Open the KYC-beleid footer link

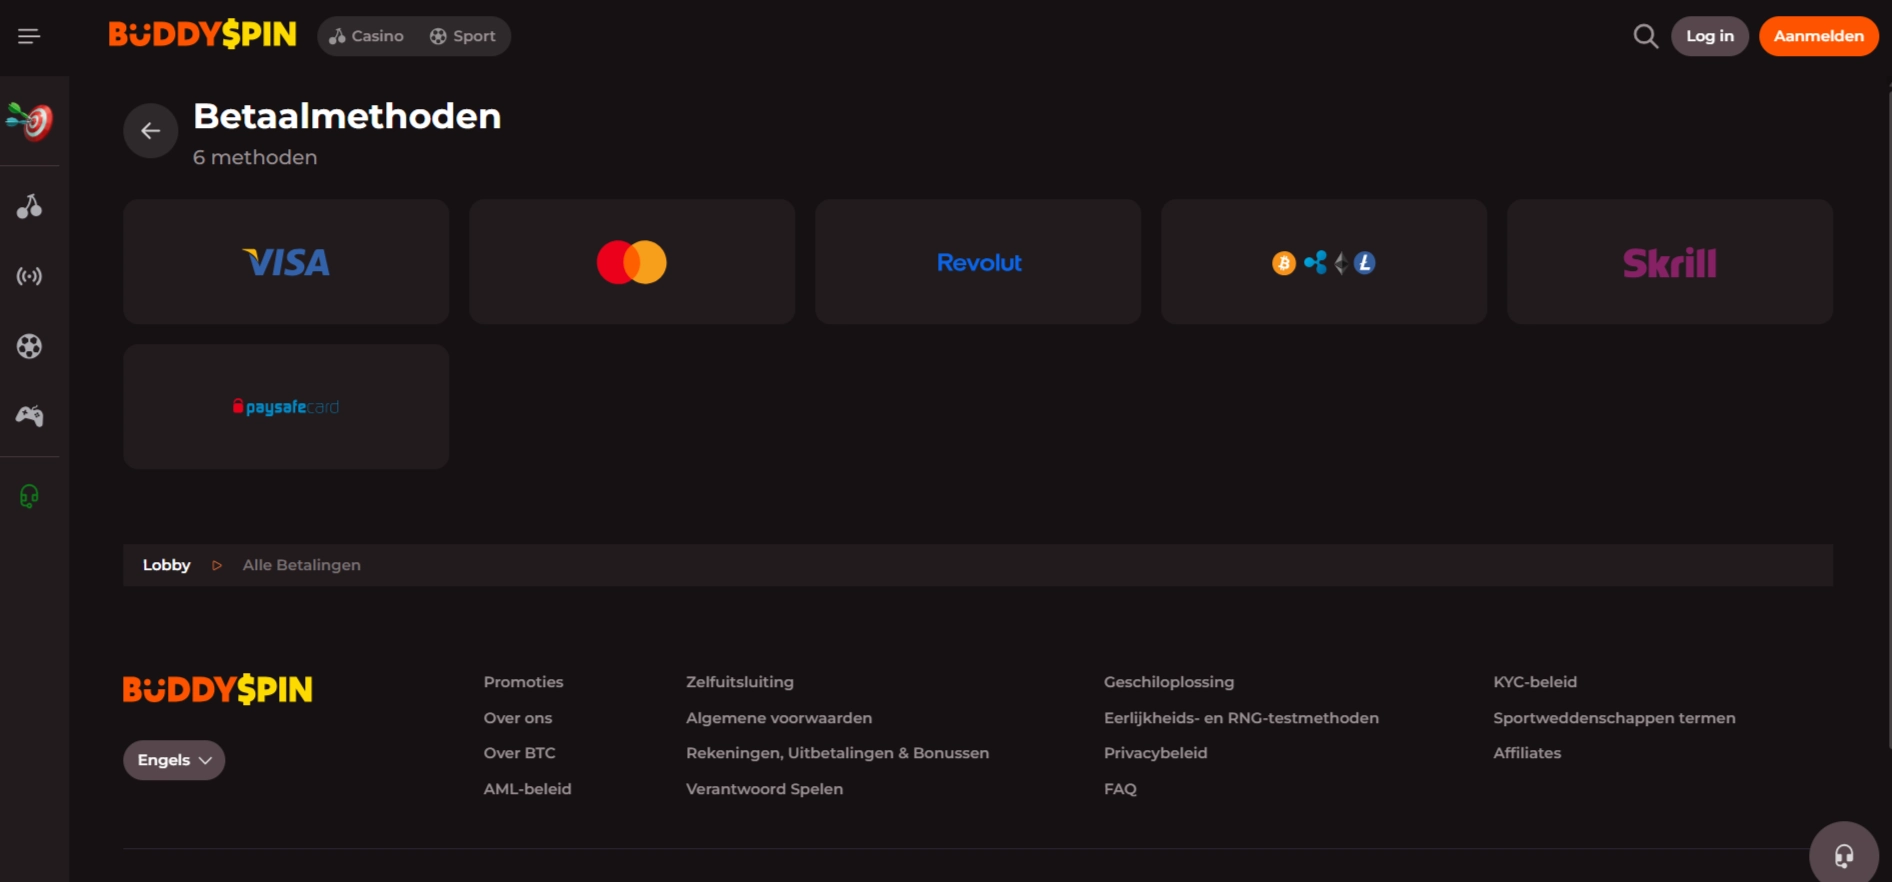pos(1534,682)
